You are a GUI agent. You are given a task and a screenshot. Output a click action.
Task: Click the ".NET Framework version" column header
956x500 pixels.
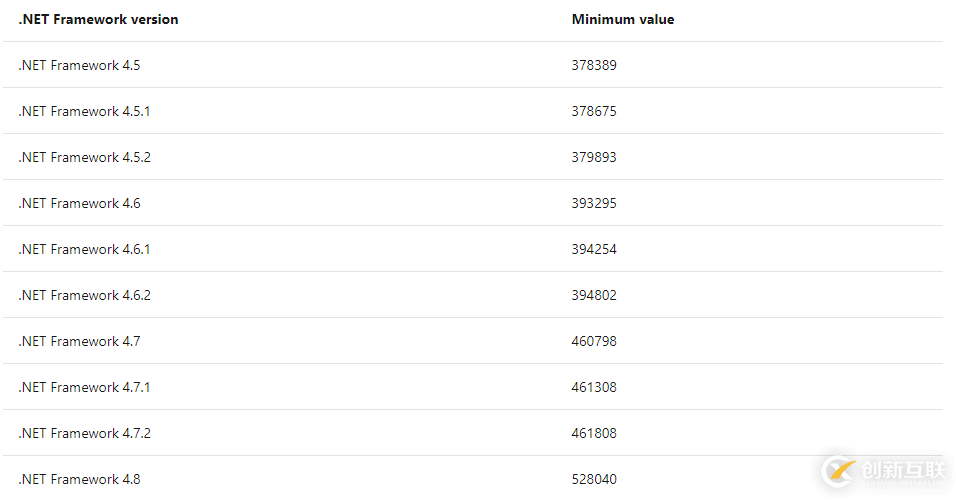tap(98, 19)
